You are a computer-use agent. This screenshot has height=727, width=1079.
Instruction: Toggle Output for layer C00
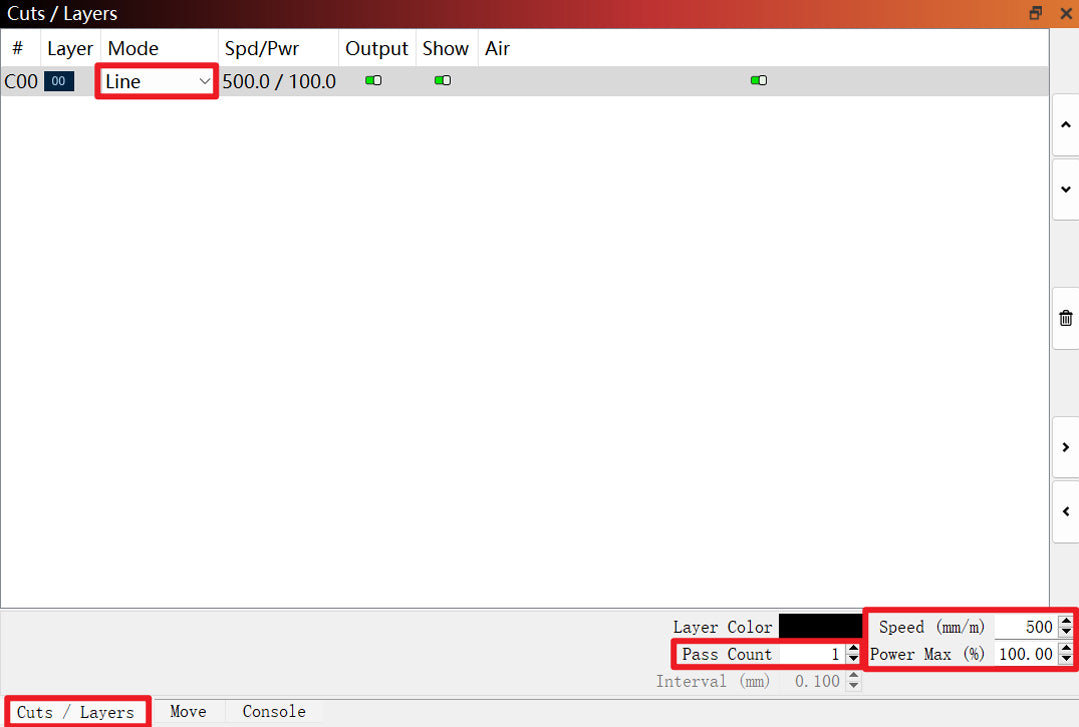coord(373,81)
